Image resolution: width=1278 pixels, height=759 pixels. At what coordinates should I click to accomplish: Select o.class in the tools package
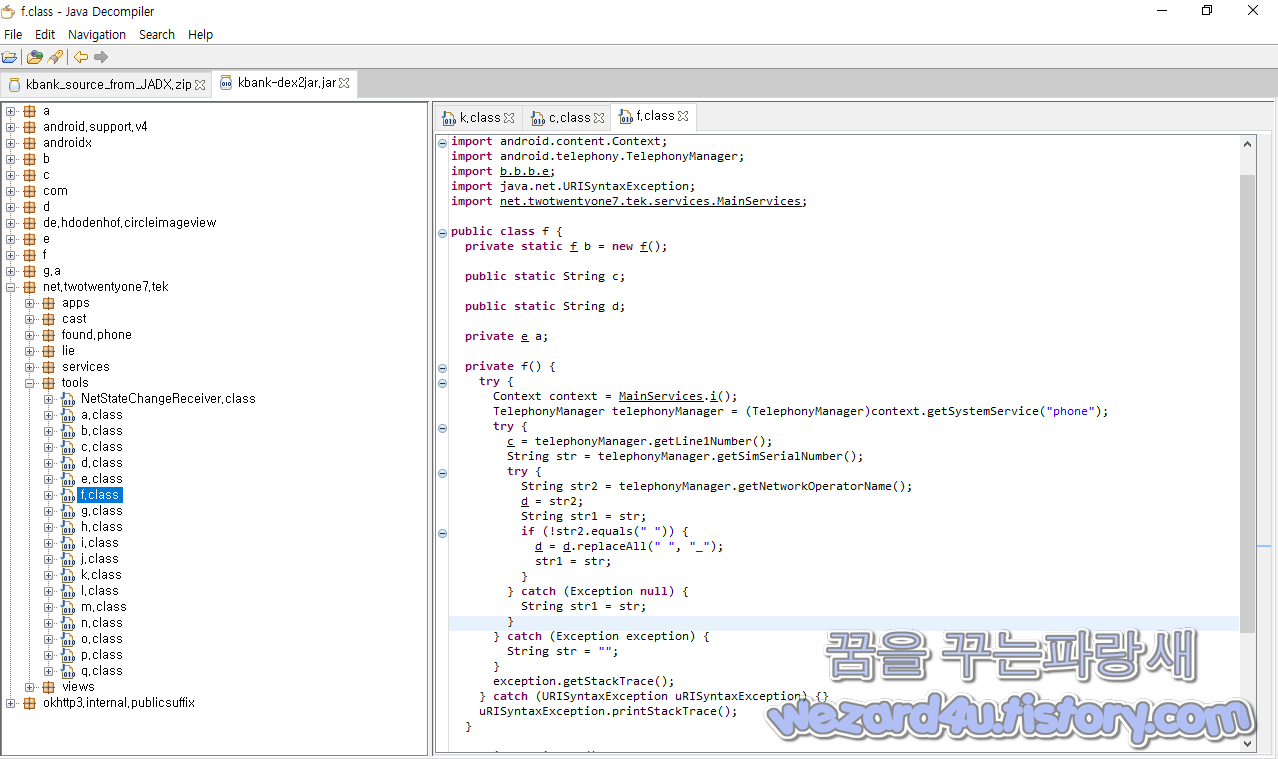click(x=102, y=639)
